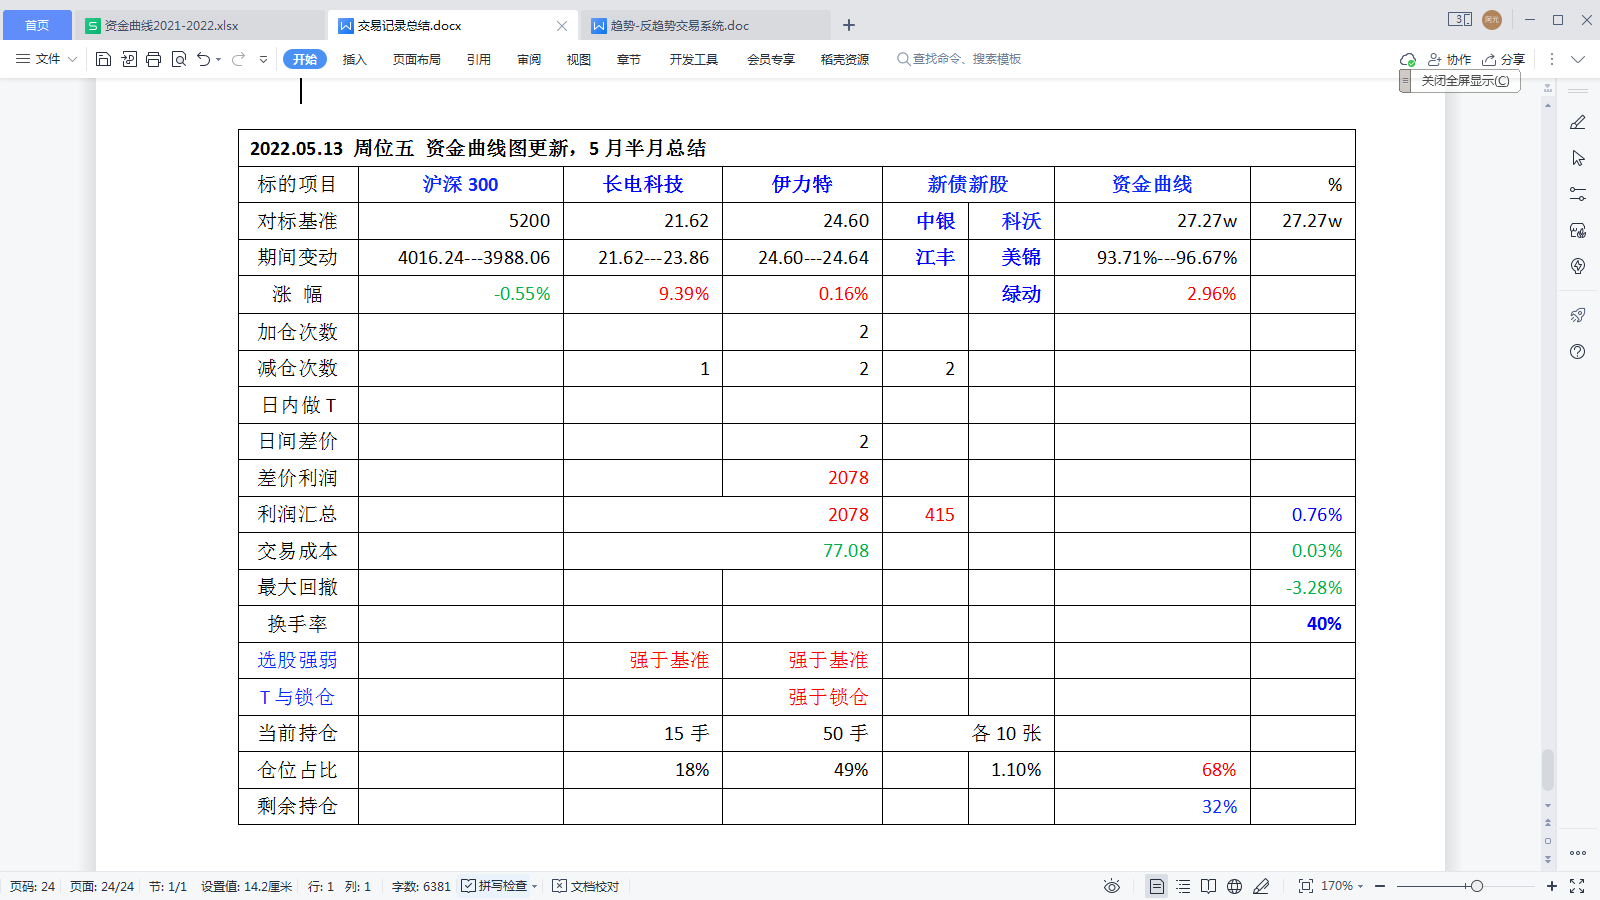The width and height of the screenshot is (1600, 900).
Task: Click the 页码: 24 status bar entry
Action: click(33, 886)
